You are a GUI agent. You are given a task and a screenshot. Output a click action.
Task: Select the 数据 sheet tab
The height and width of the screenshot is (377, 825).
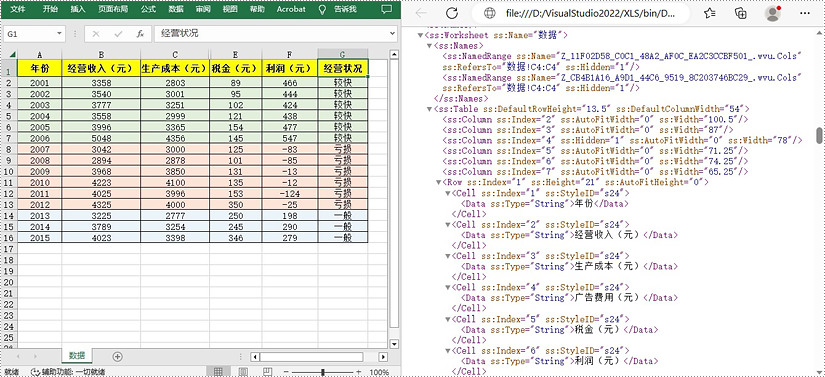click(77, 356)
